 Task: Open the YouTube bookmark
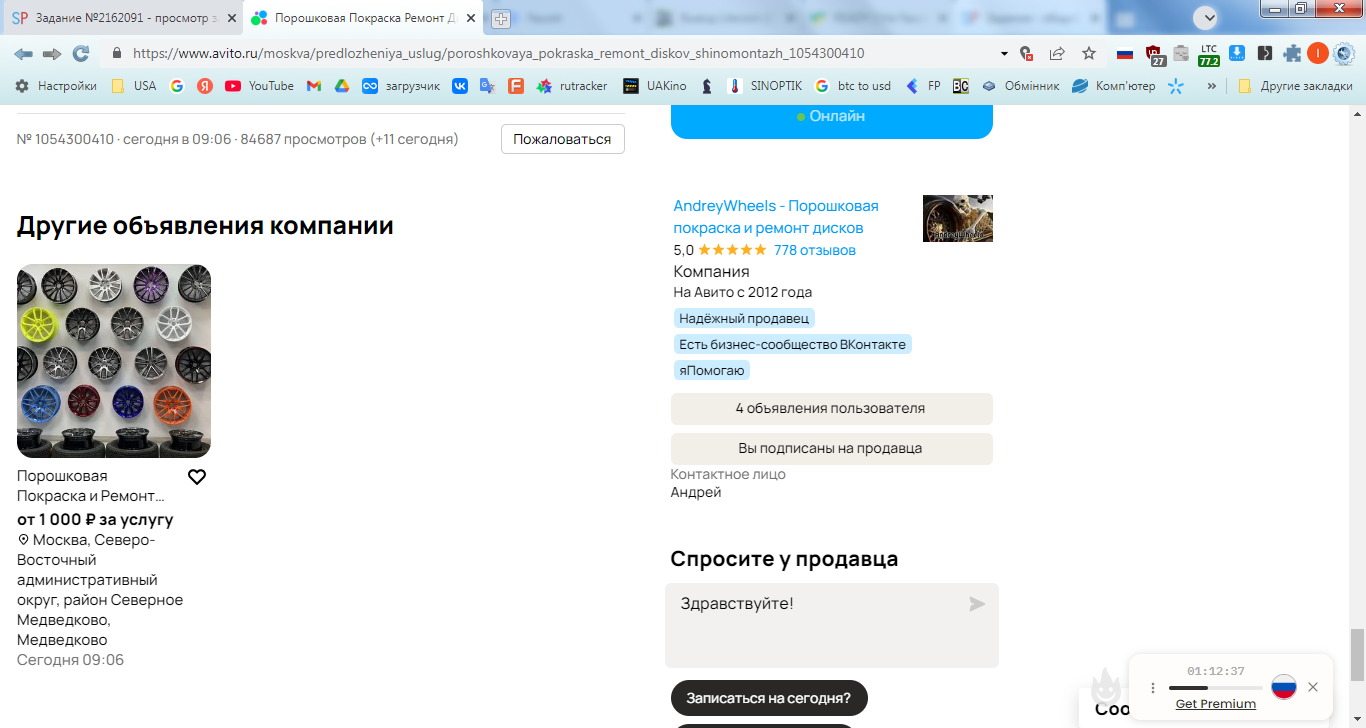pyautogui.click(x=259, y=86)
